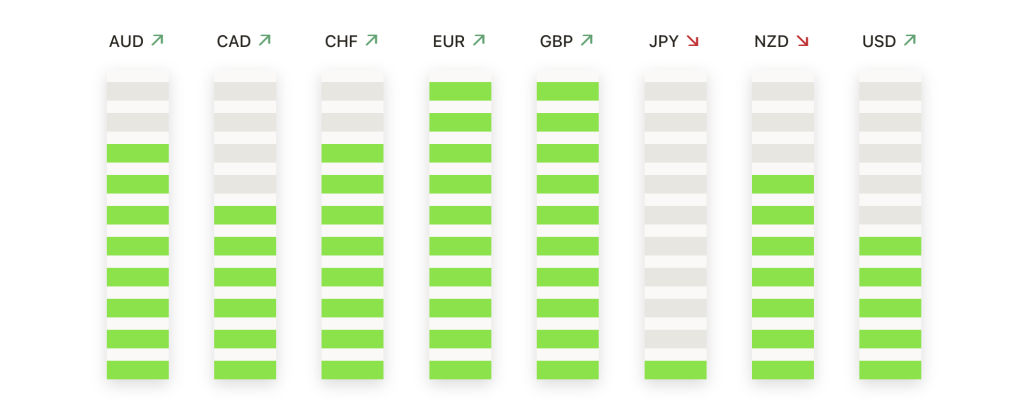Viewport: 1024px width, 417px height.
Task: Click the upward trend arrow next to CHF
Action: [372, 40]
